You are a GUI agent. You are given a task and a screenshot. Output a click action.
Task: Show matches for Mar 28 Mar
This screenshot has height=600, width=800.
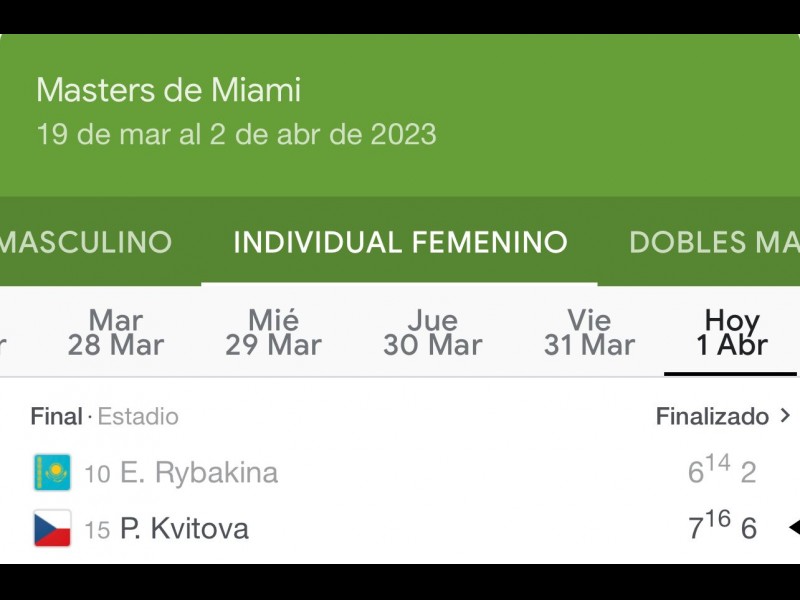[x=115, y=333]
